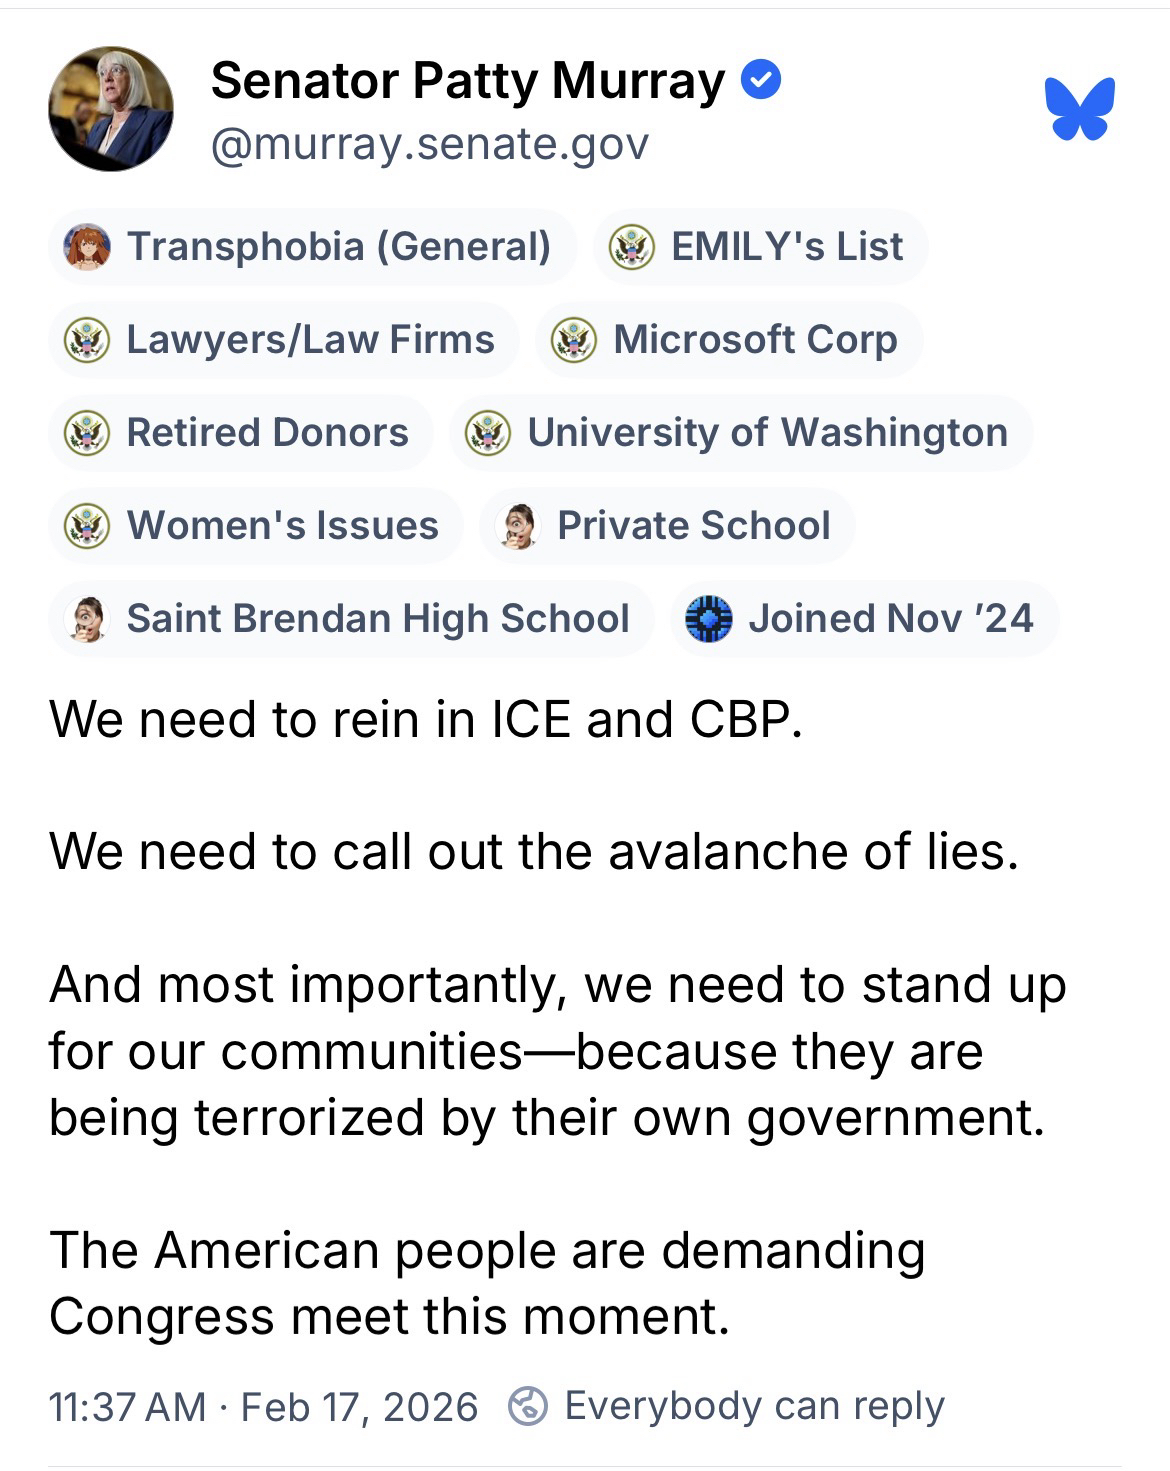Click the Bluesky butterfly logo
Image resolution: width=1170 pixels, height=1471 pixels.
(1079, 108)
